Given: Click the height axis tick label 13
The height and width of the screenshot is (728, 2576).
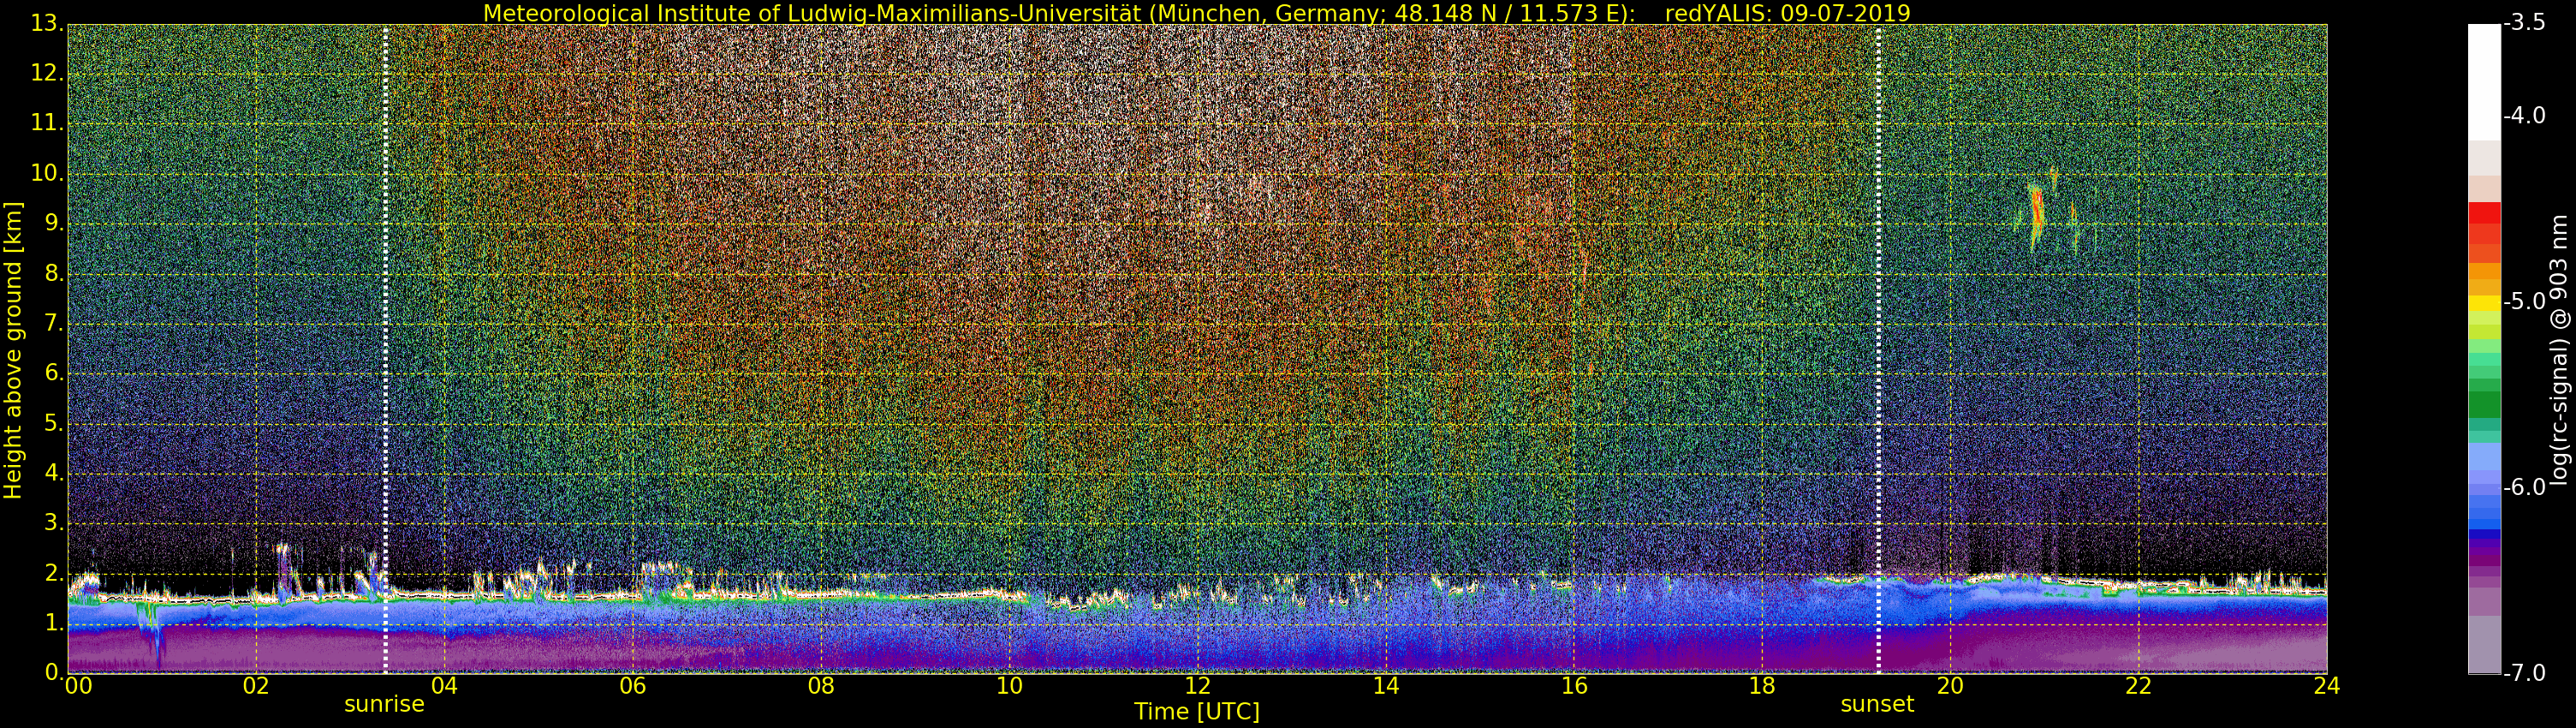Looking at the screenshot, I should (x=45, y=24).
